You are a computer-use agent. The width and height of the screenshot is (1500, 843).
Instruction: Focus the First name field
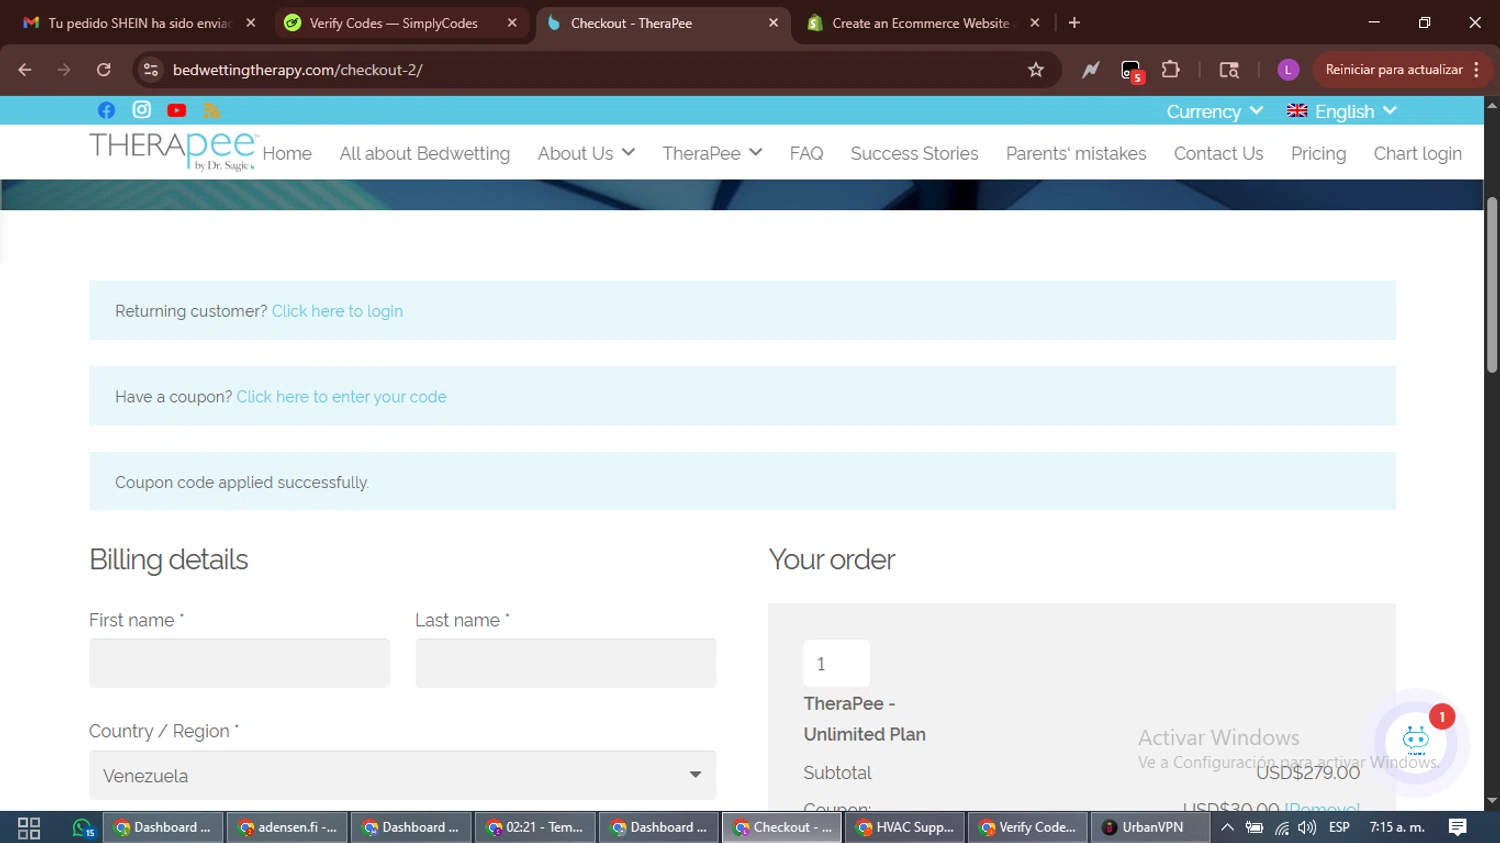click(239, 663)
